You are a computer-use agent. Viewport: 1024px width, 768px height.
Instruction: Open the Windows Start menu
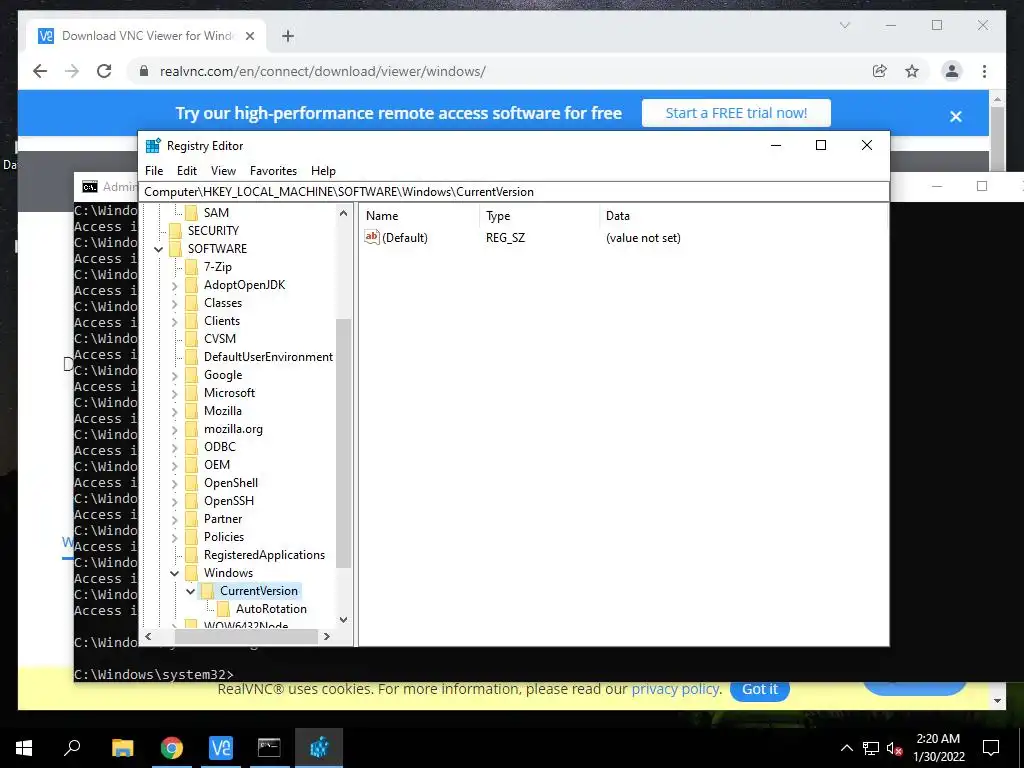point(24,747)
